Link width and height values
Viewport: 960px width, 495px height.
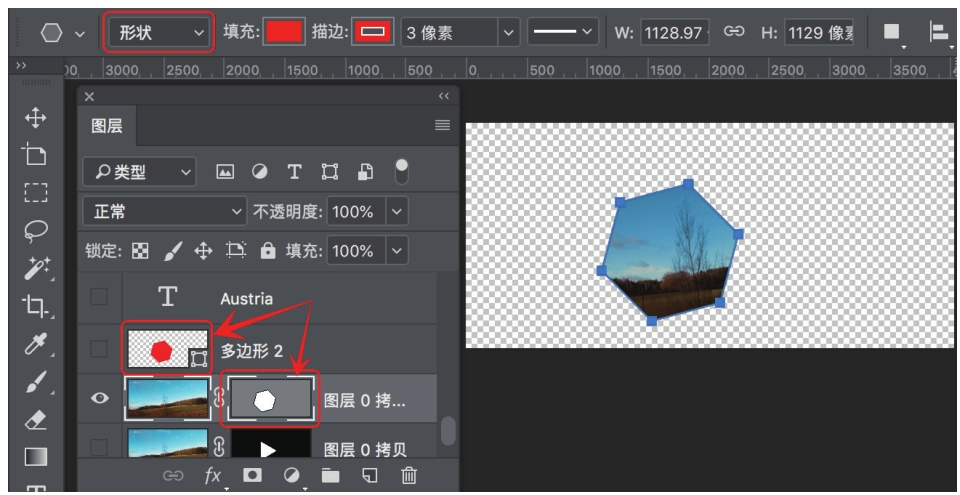(x=733, y=32)
